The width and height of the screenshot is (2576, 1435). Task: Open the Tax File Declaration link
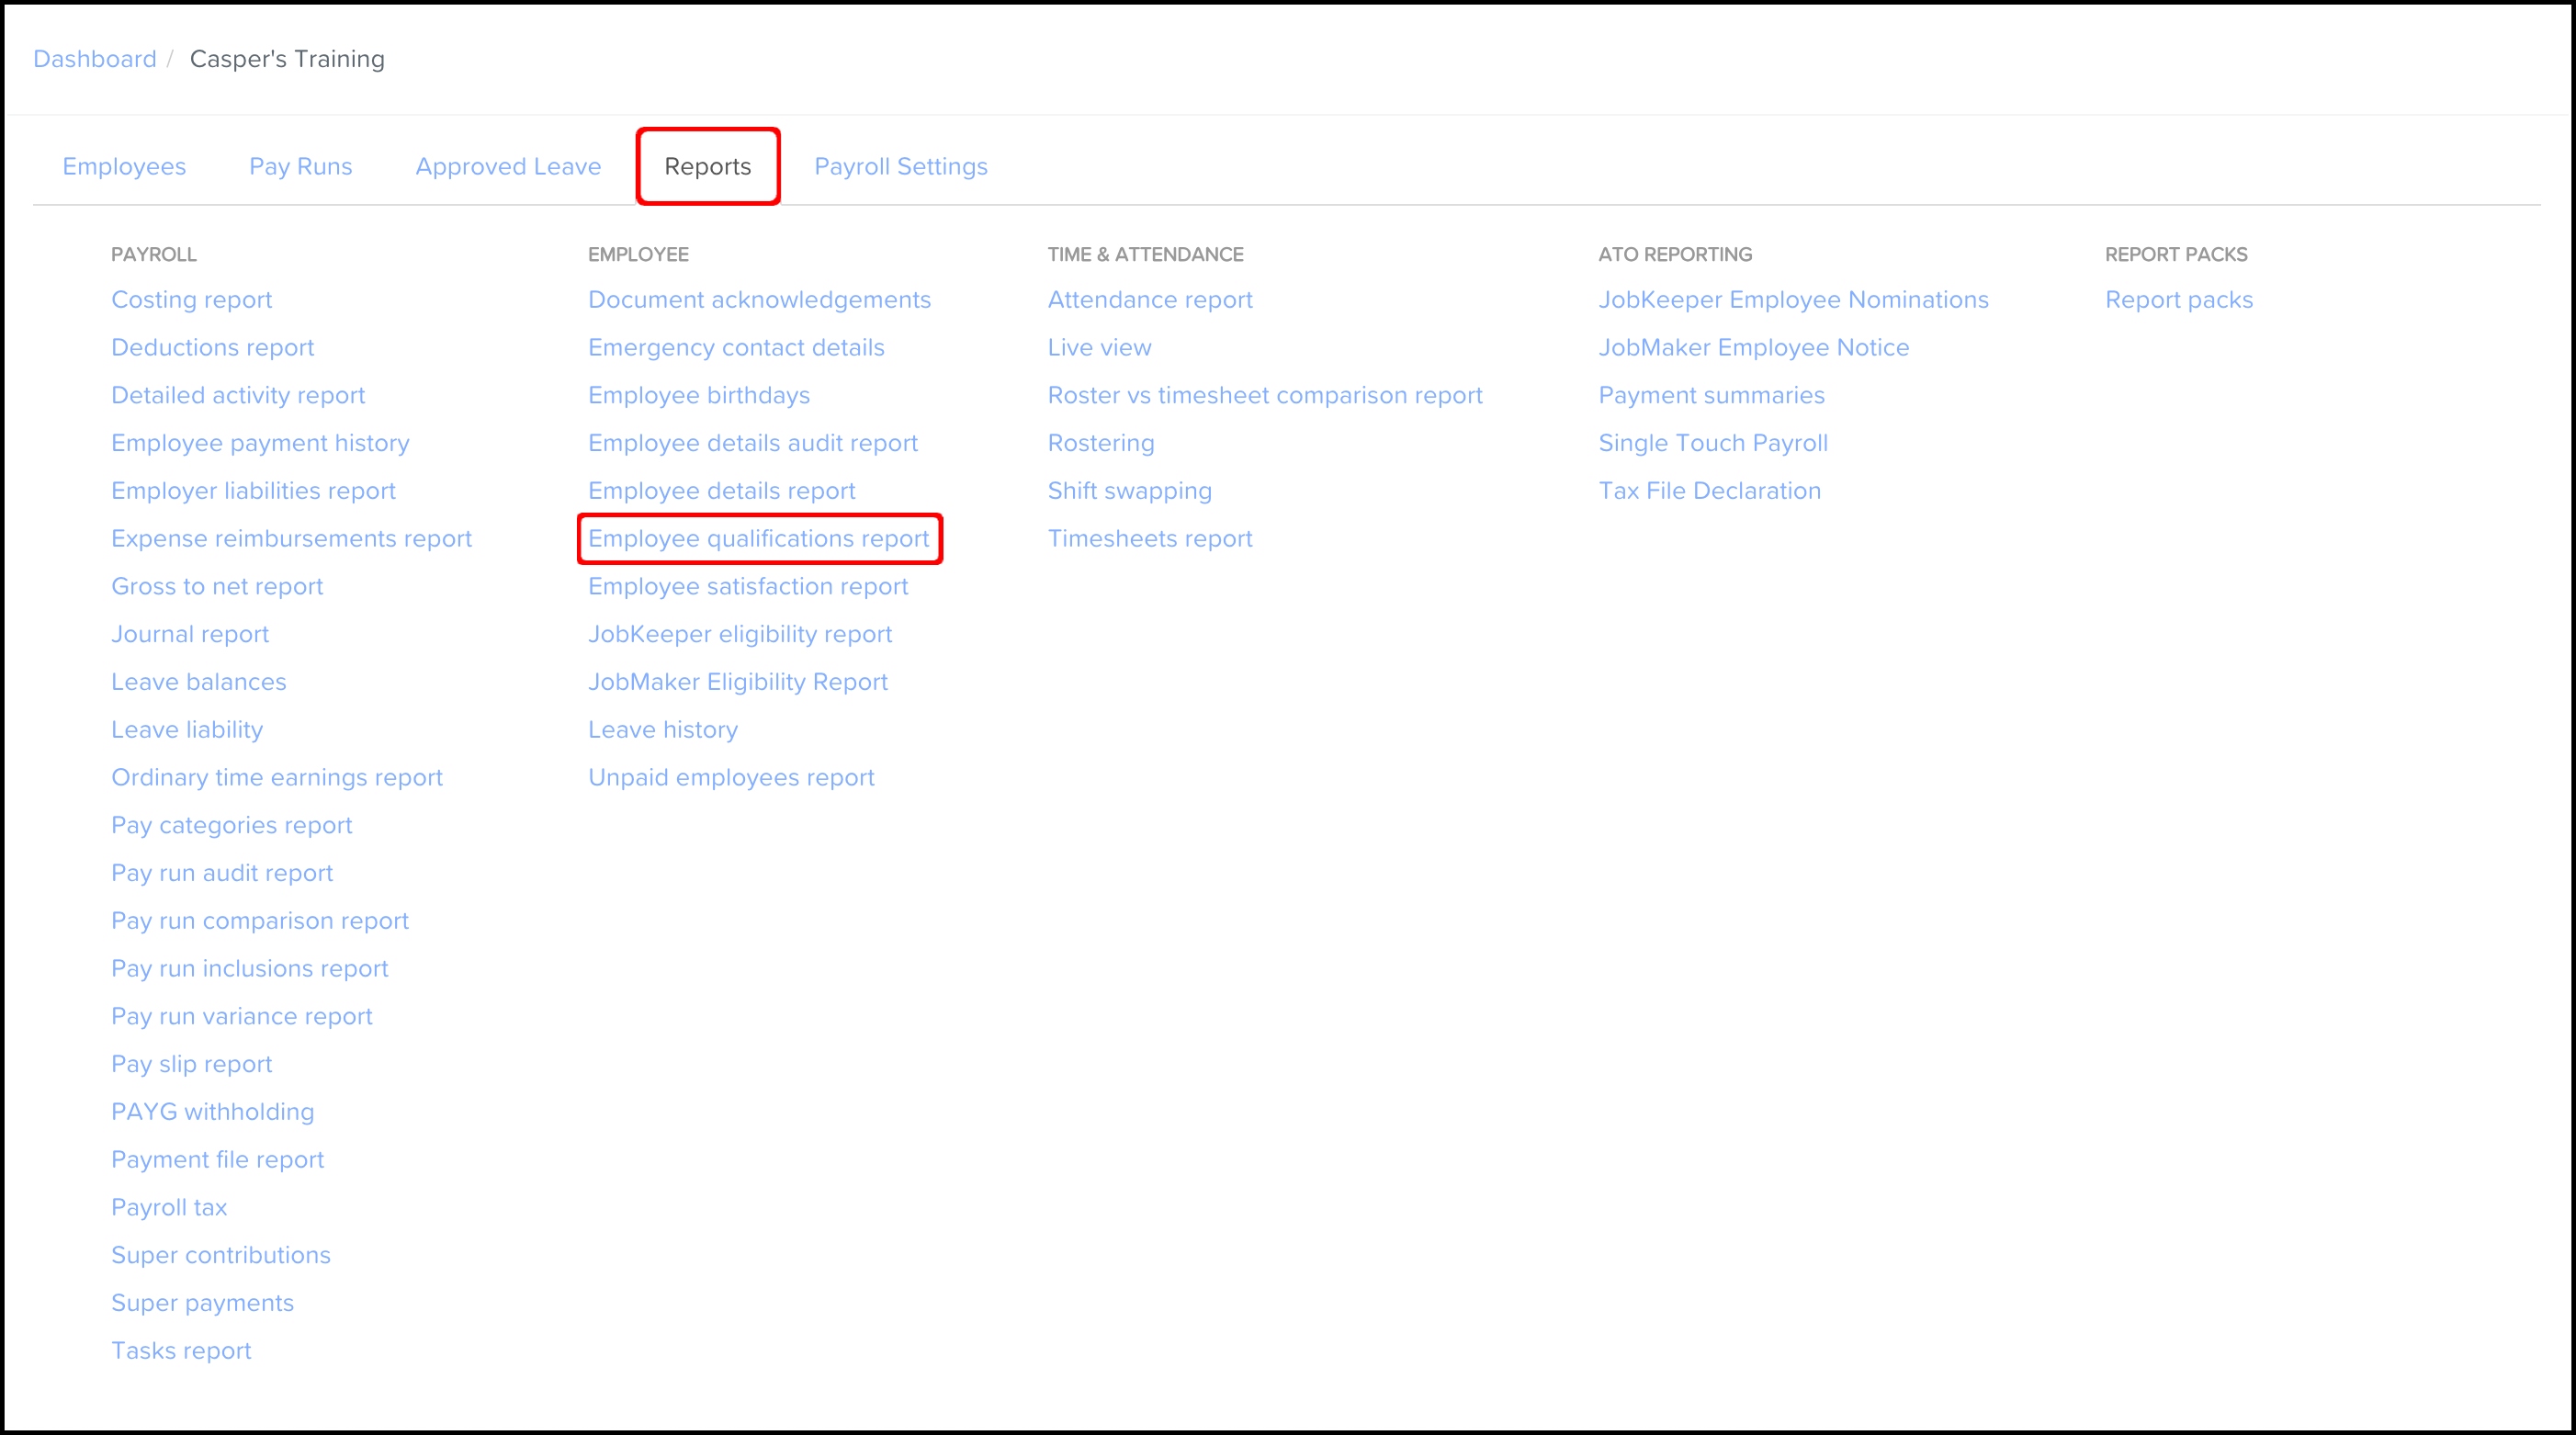coord(1709,491)
